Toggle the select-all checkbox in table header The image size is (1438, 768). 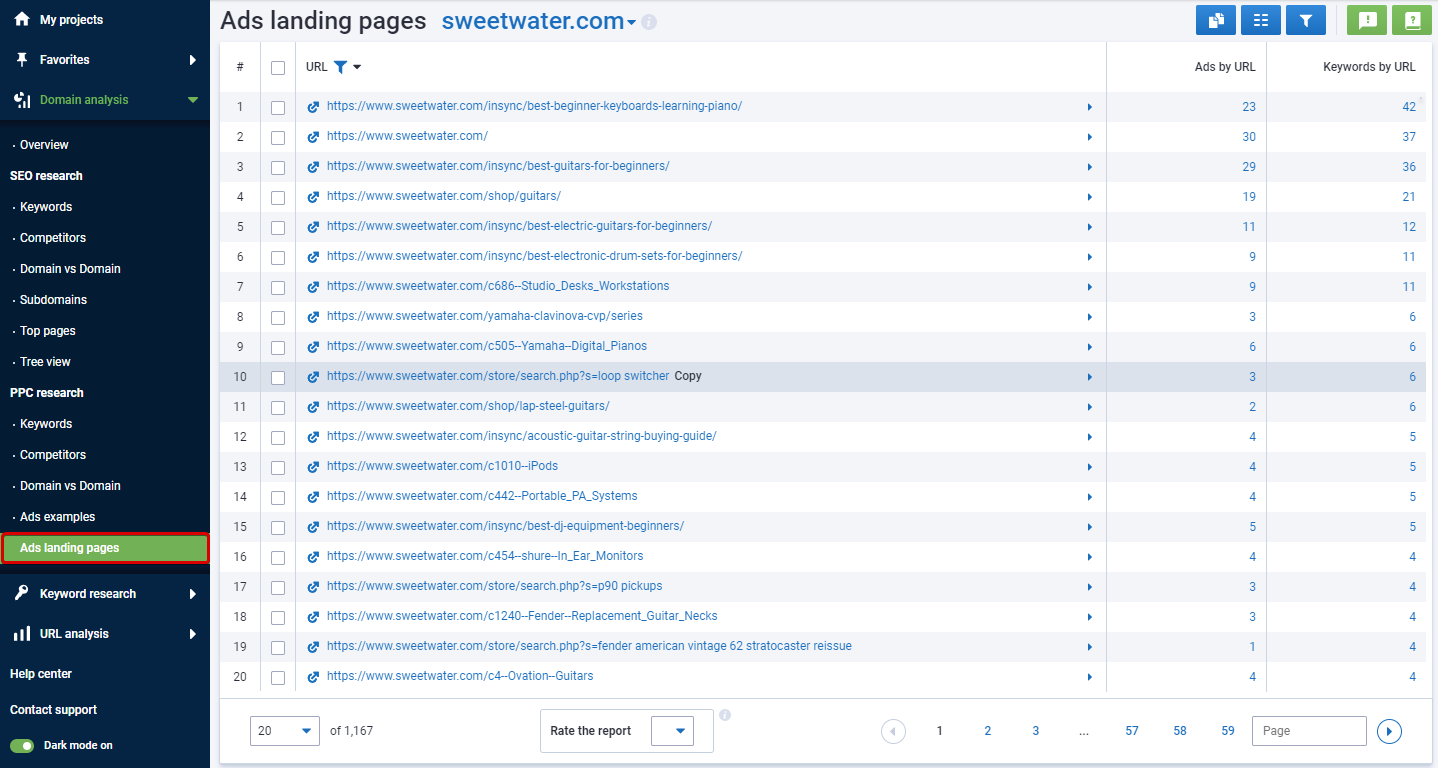tap(278, 68)
